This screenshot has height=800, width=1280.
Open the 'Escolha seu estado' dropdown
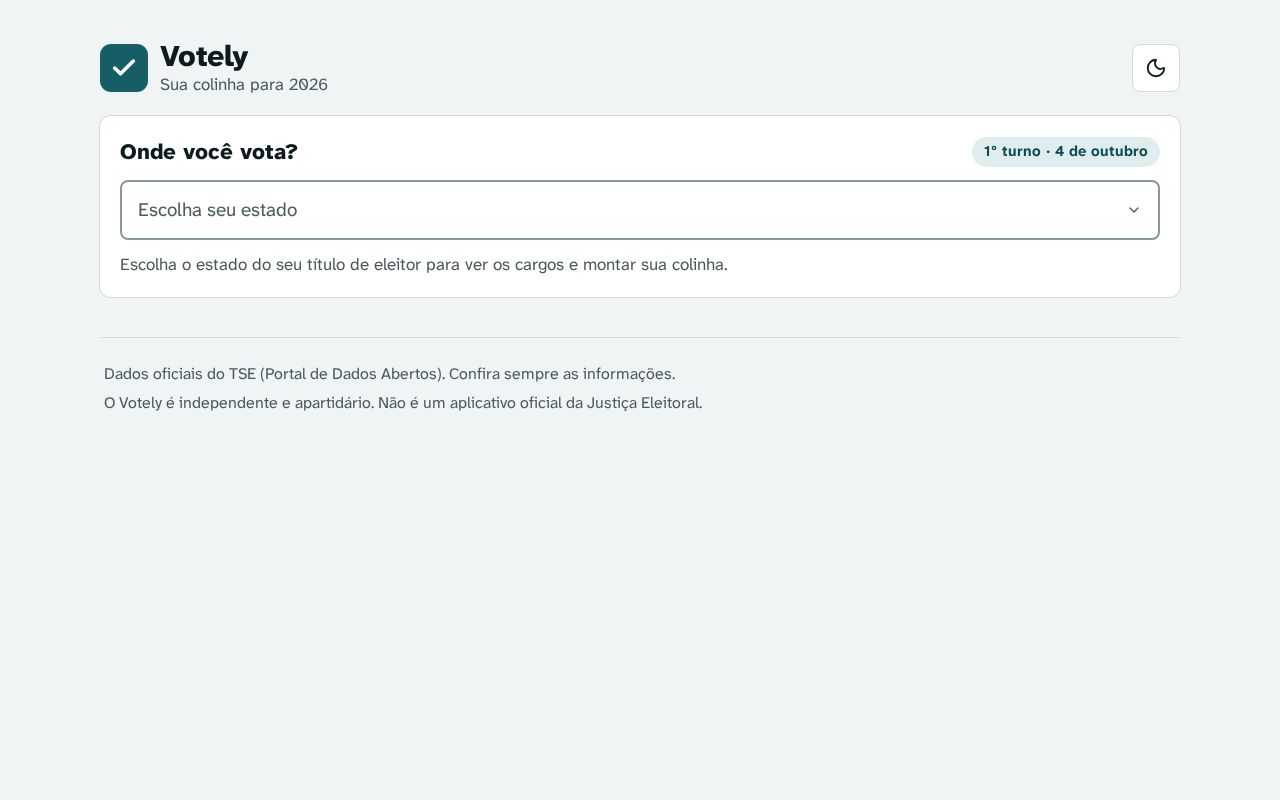coord(640,210)
